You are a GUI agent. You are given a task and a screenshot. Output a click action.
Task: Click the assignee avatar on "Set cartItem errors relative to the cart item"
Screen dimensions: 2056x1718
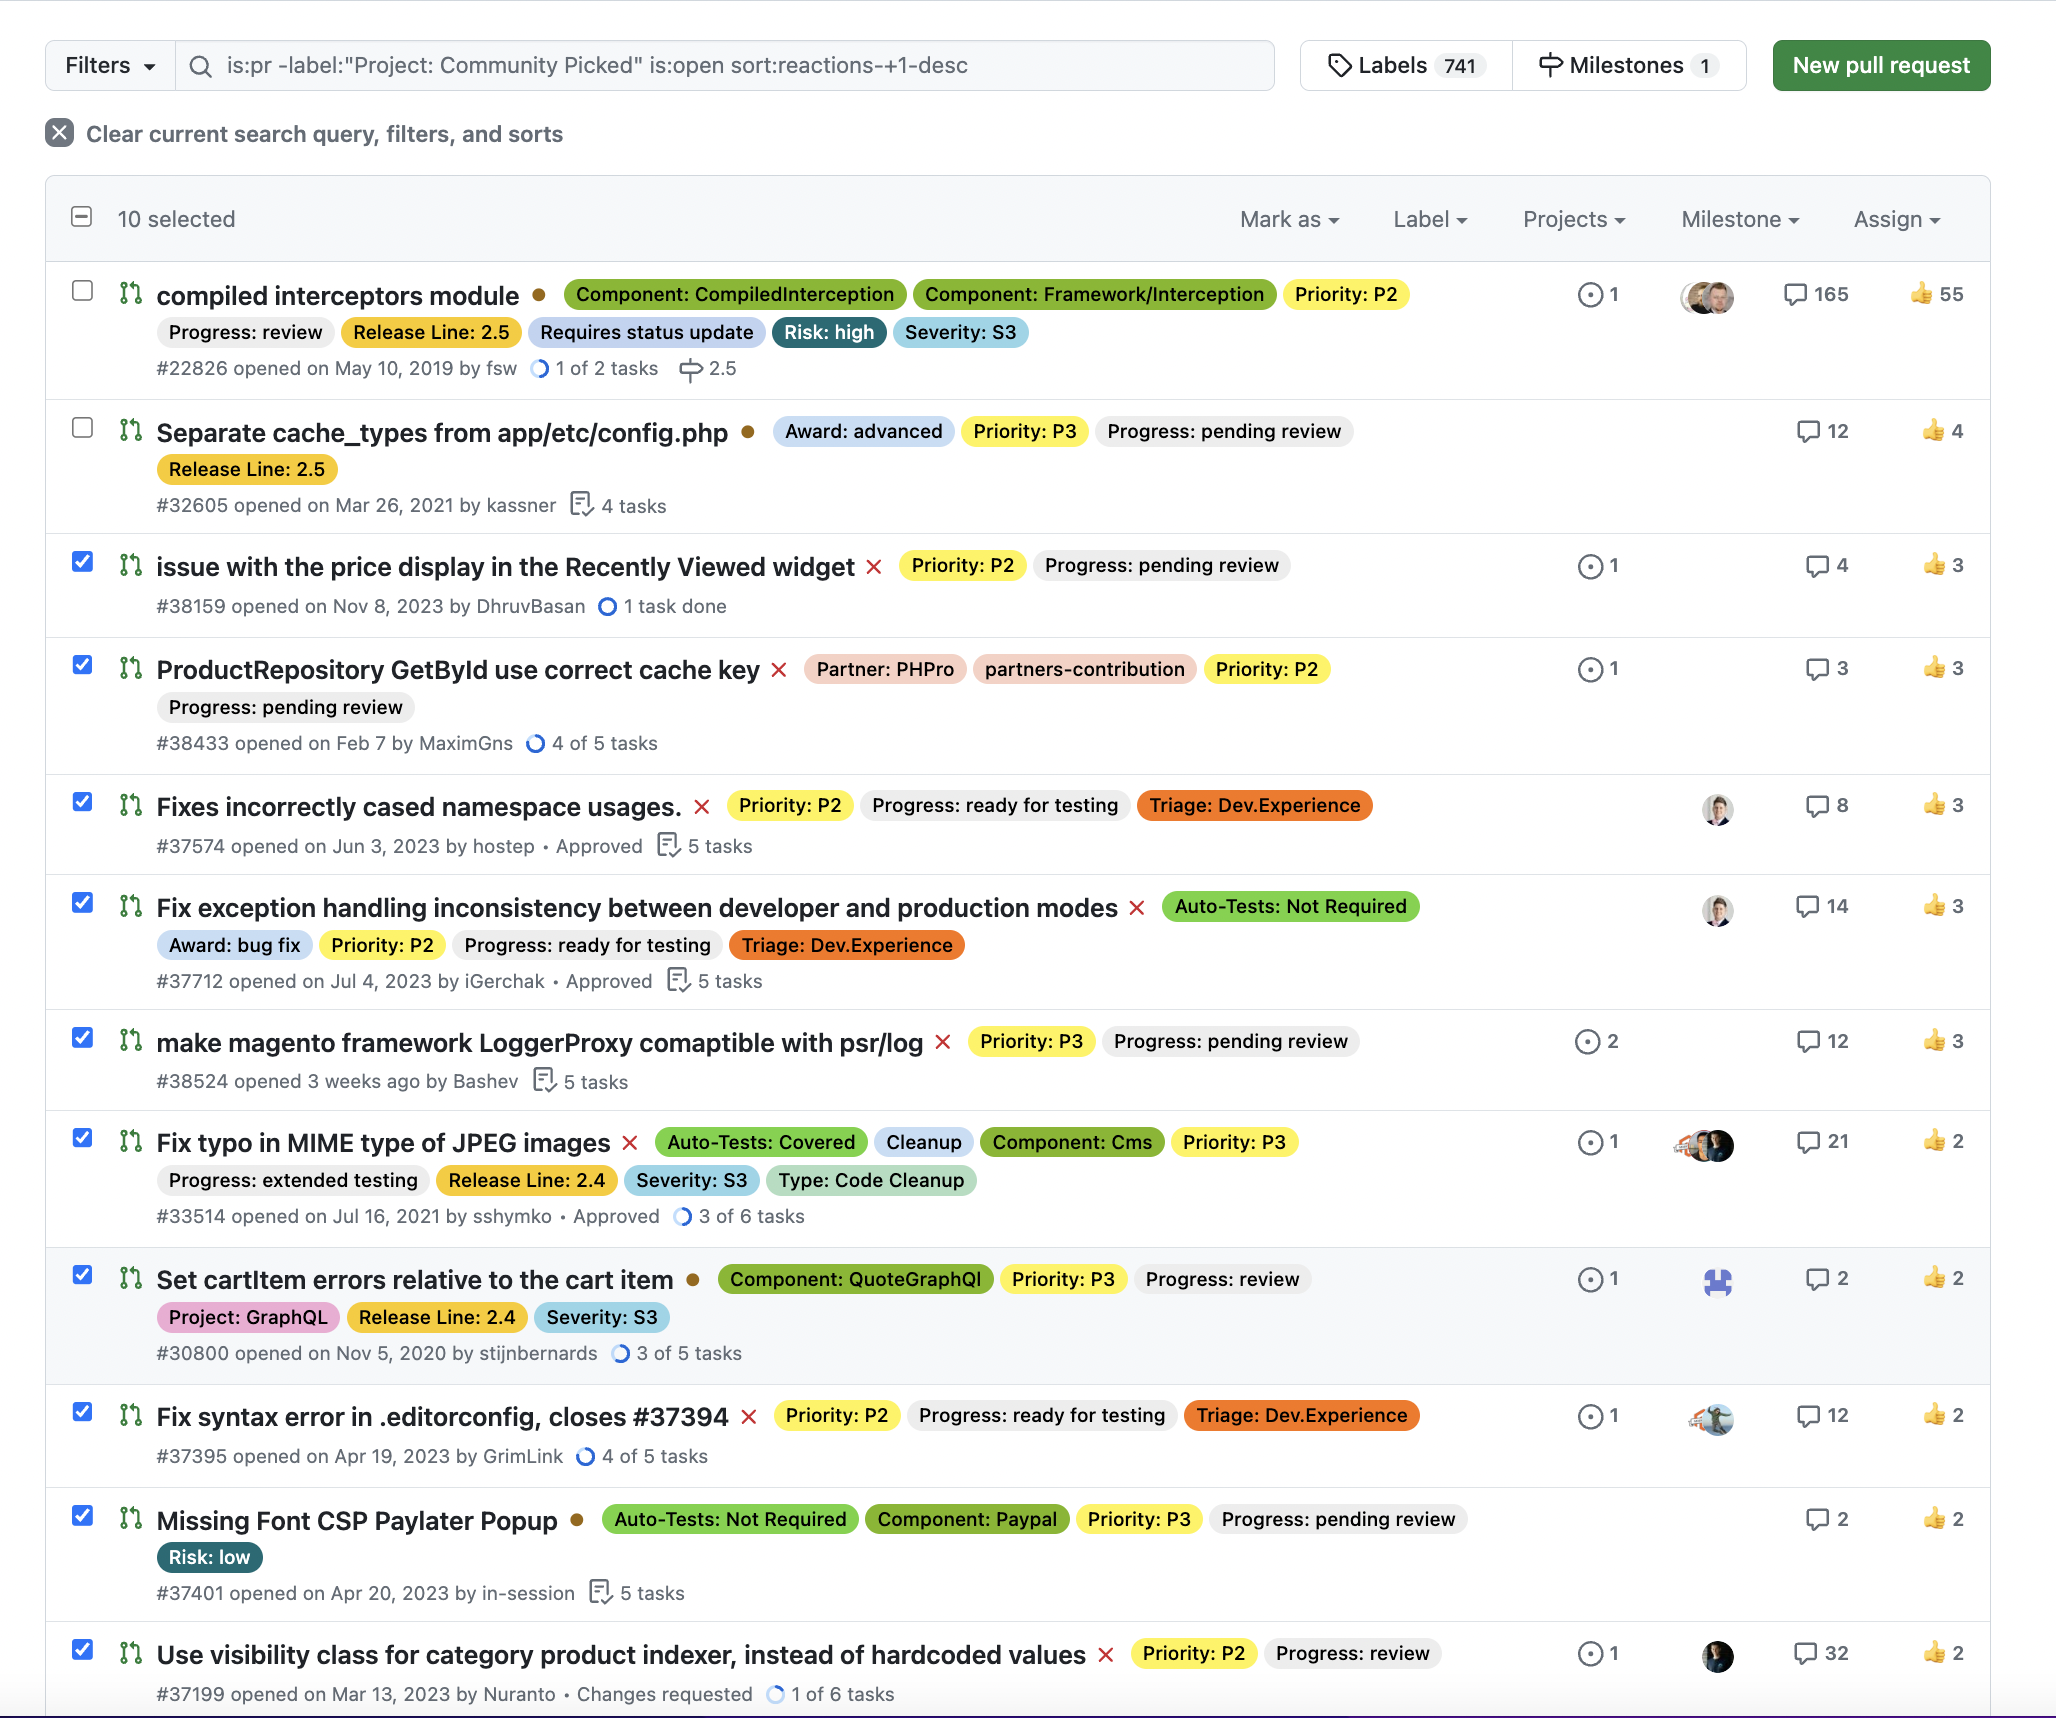click(1717, 1280)
